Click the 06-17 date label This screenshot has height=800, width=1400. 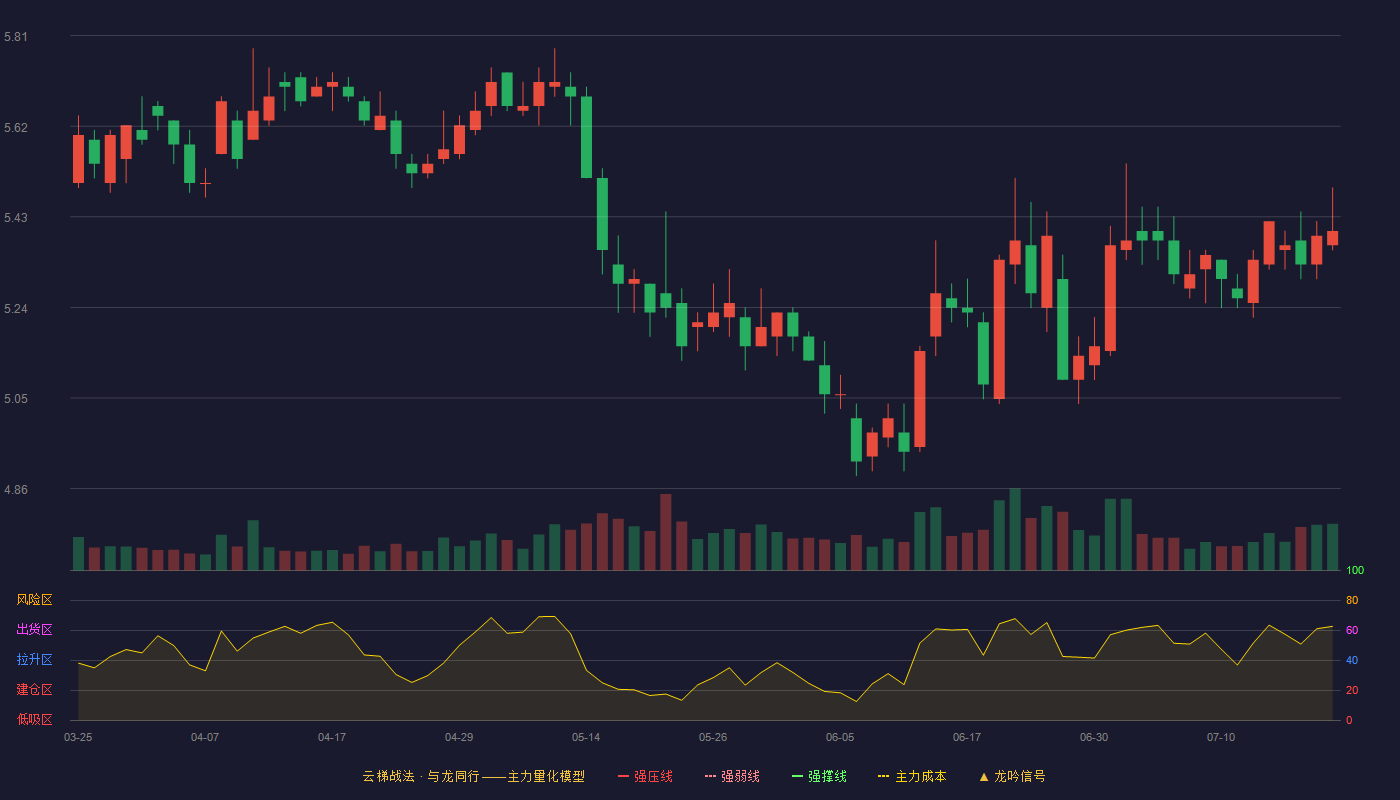coord(967,737)
